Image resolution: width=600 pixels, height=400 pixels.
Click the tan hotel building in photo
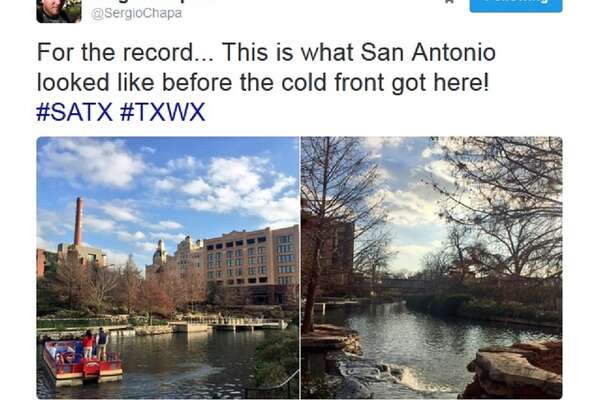(251, 257)
